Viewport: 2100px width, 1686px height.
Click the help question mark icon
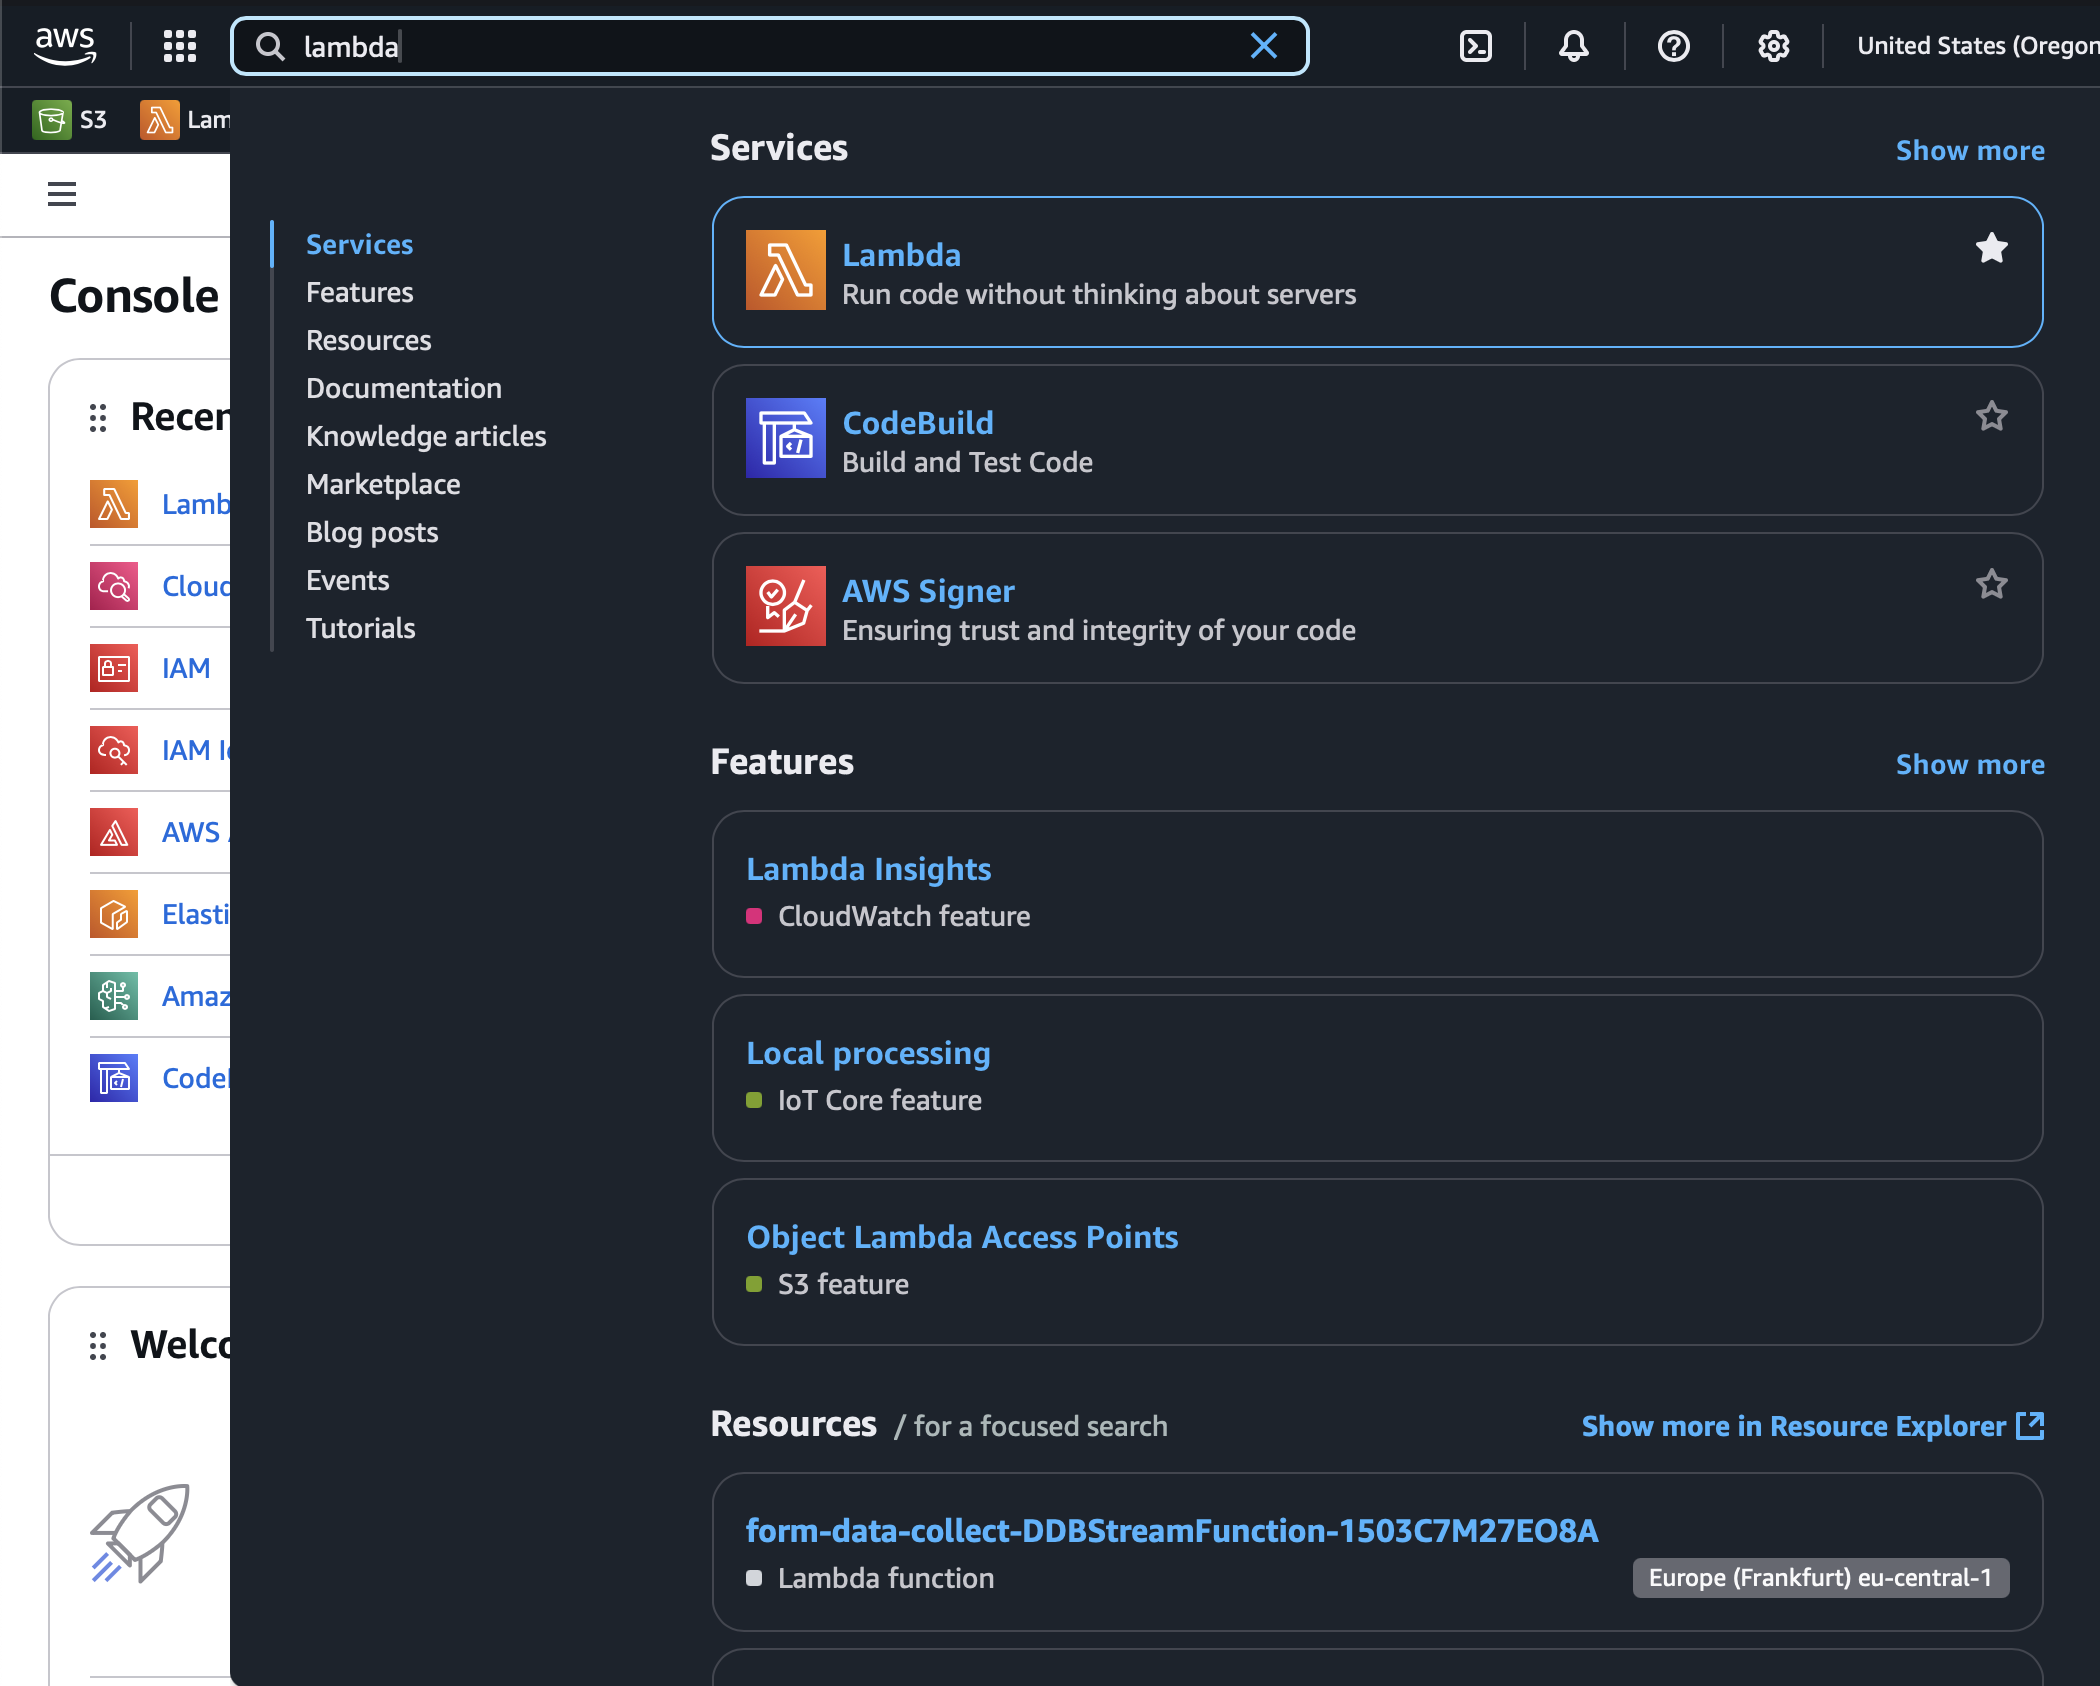(1673, 46)
